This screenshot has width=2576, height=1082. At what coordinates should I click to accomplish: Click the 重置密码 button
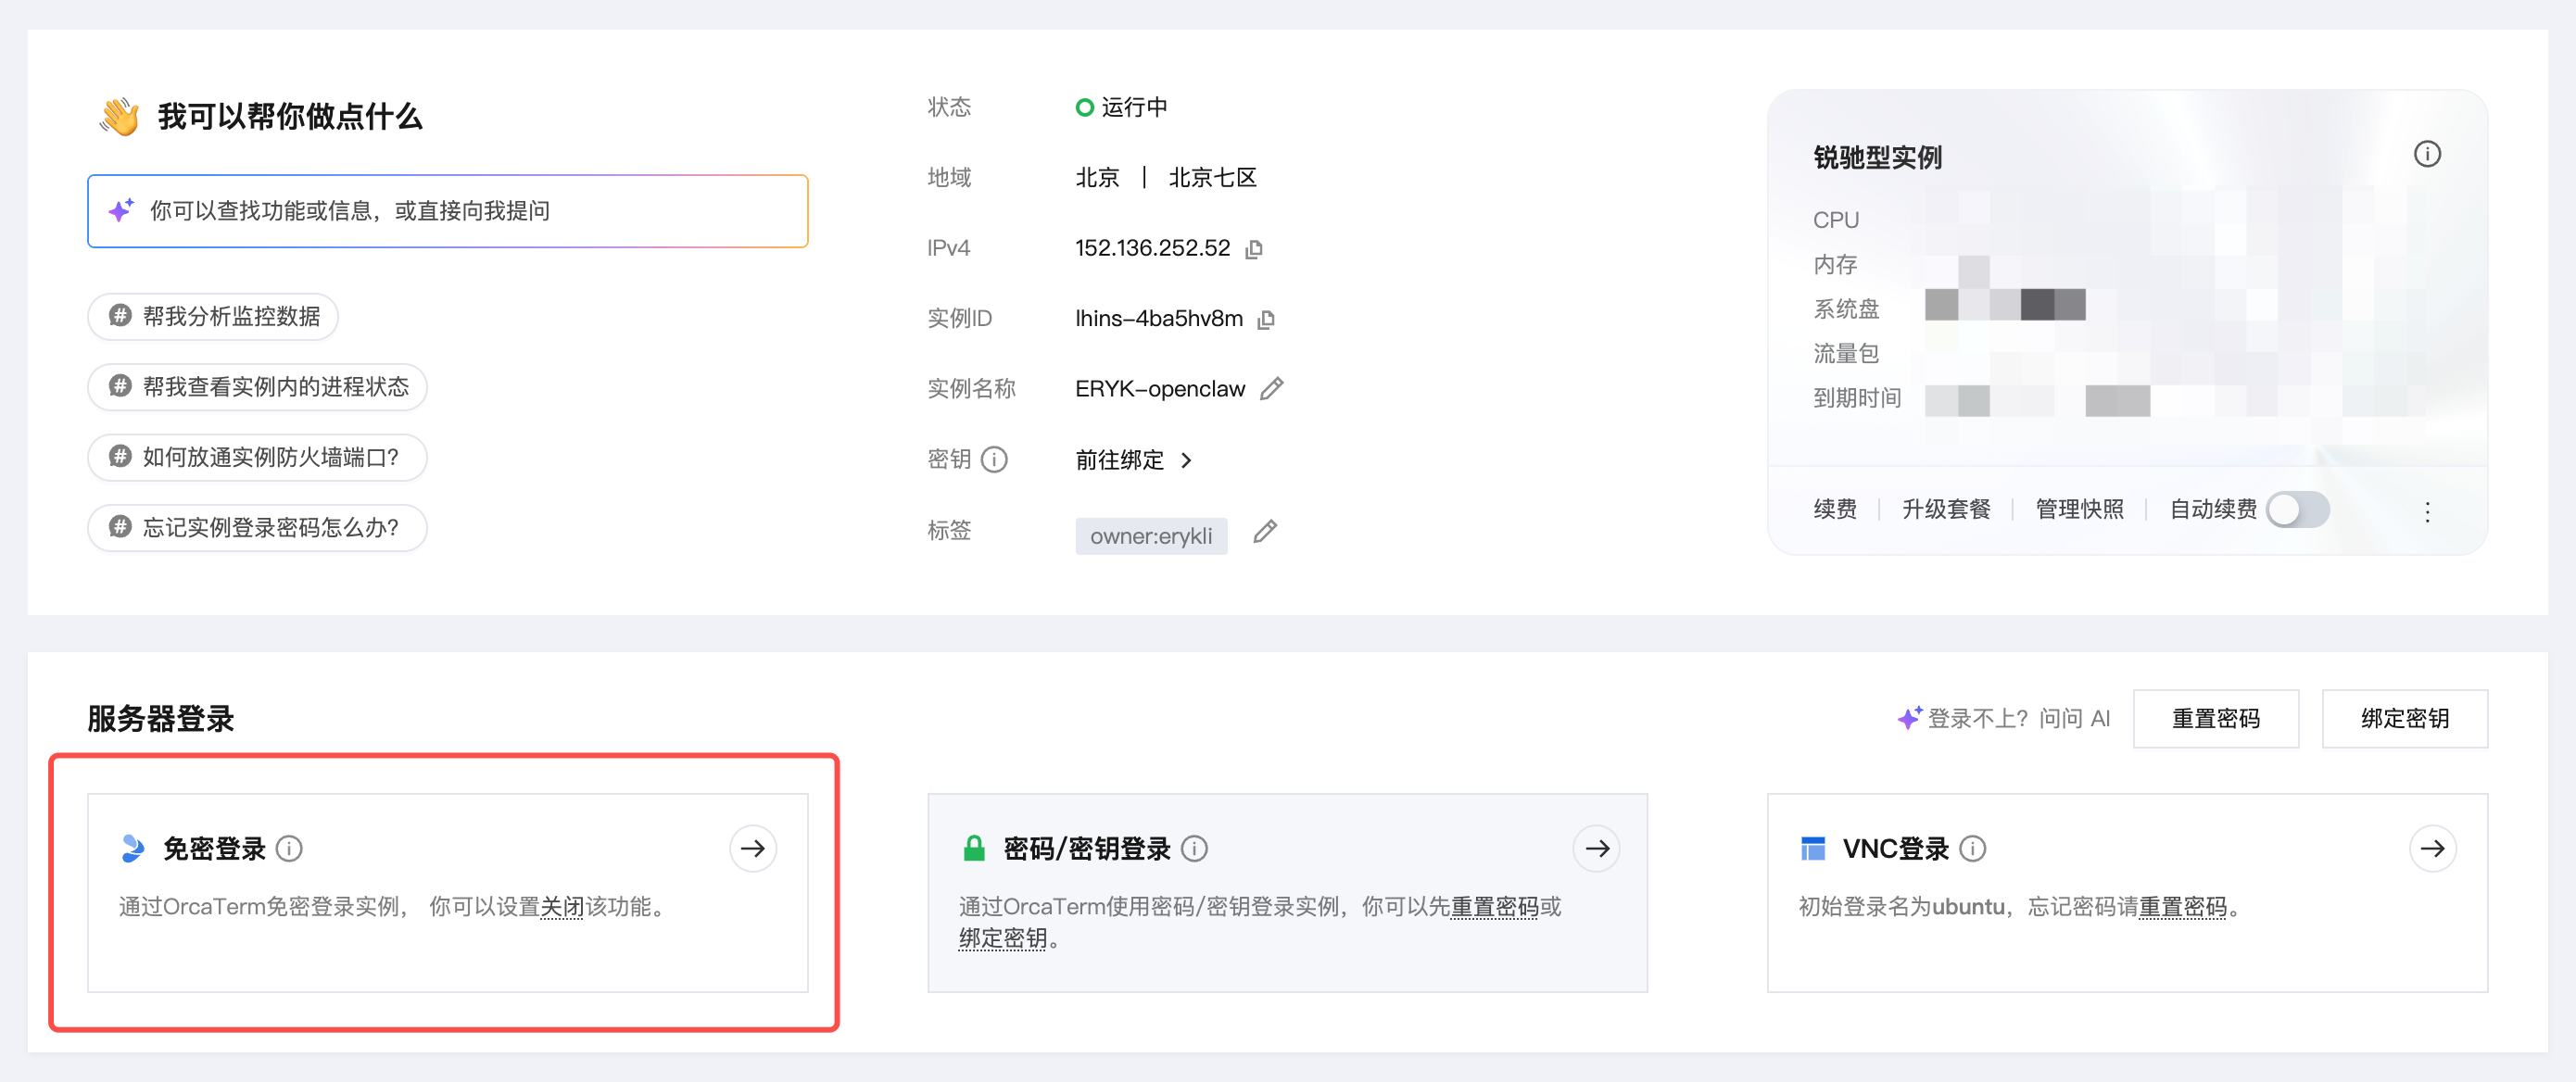[2215, 718]
